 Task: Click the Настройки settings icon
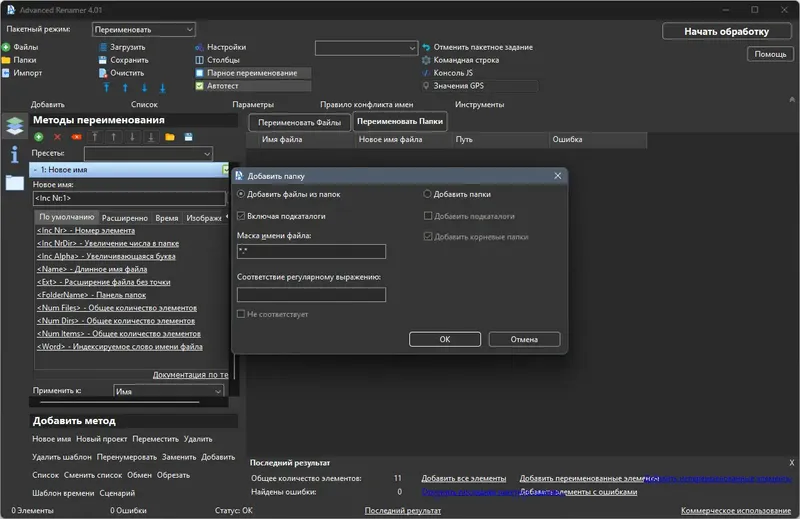[199, 47]
